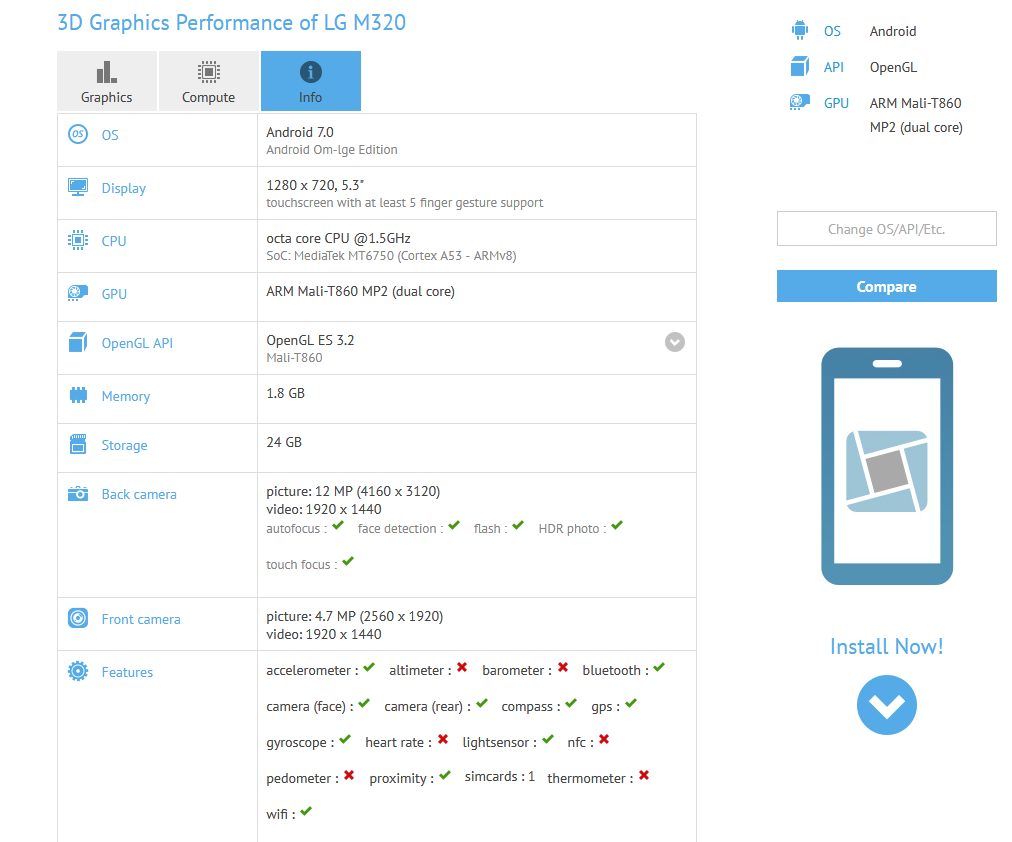Click the OpenGL API label
Screen dimensions: 1012x842
tap(137, 343)
